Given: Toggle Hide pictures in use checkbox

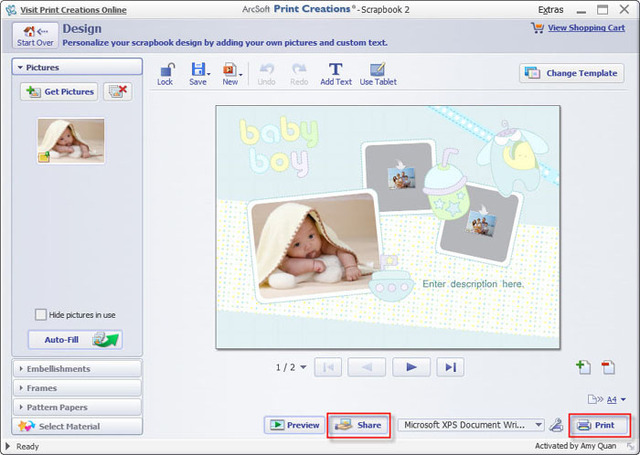Looking at the screenshot, I should (40, 315).
